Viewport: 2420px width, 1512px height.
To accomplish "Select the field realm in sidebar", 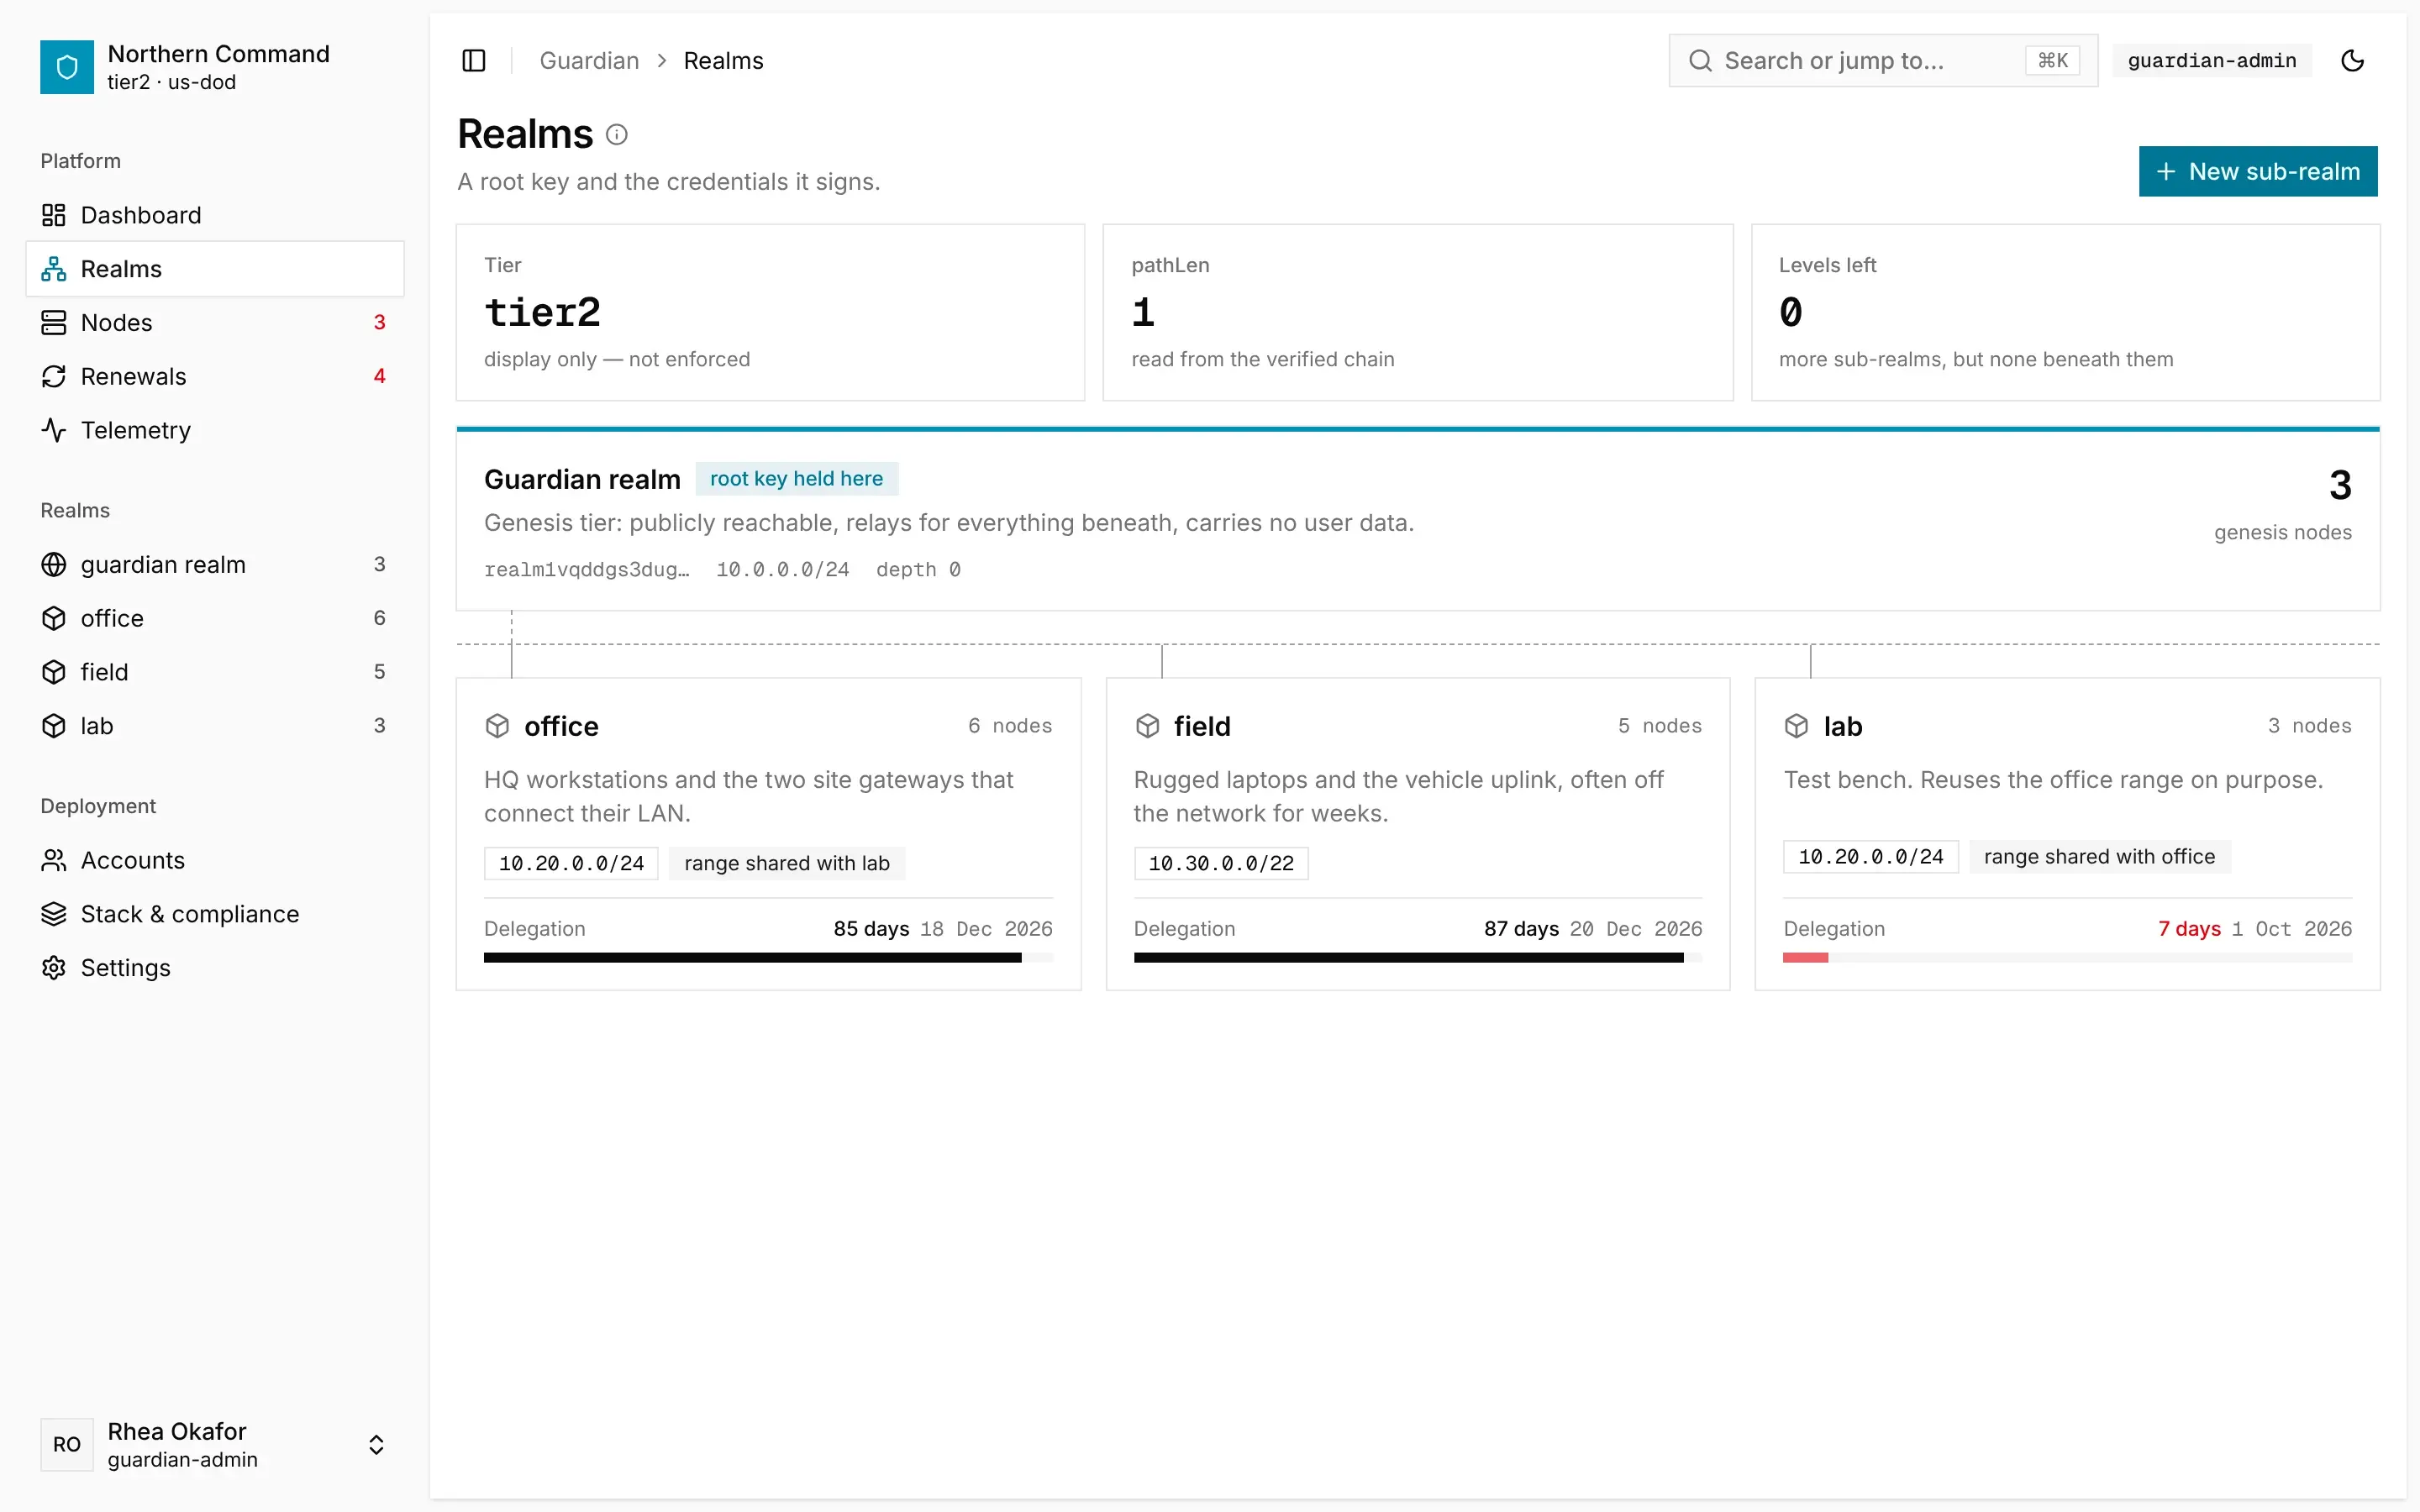I will (x=215, y=672).
